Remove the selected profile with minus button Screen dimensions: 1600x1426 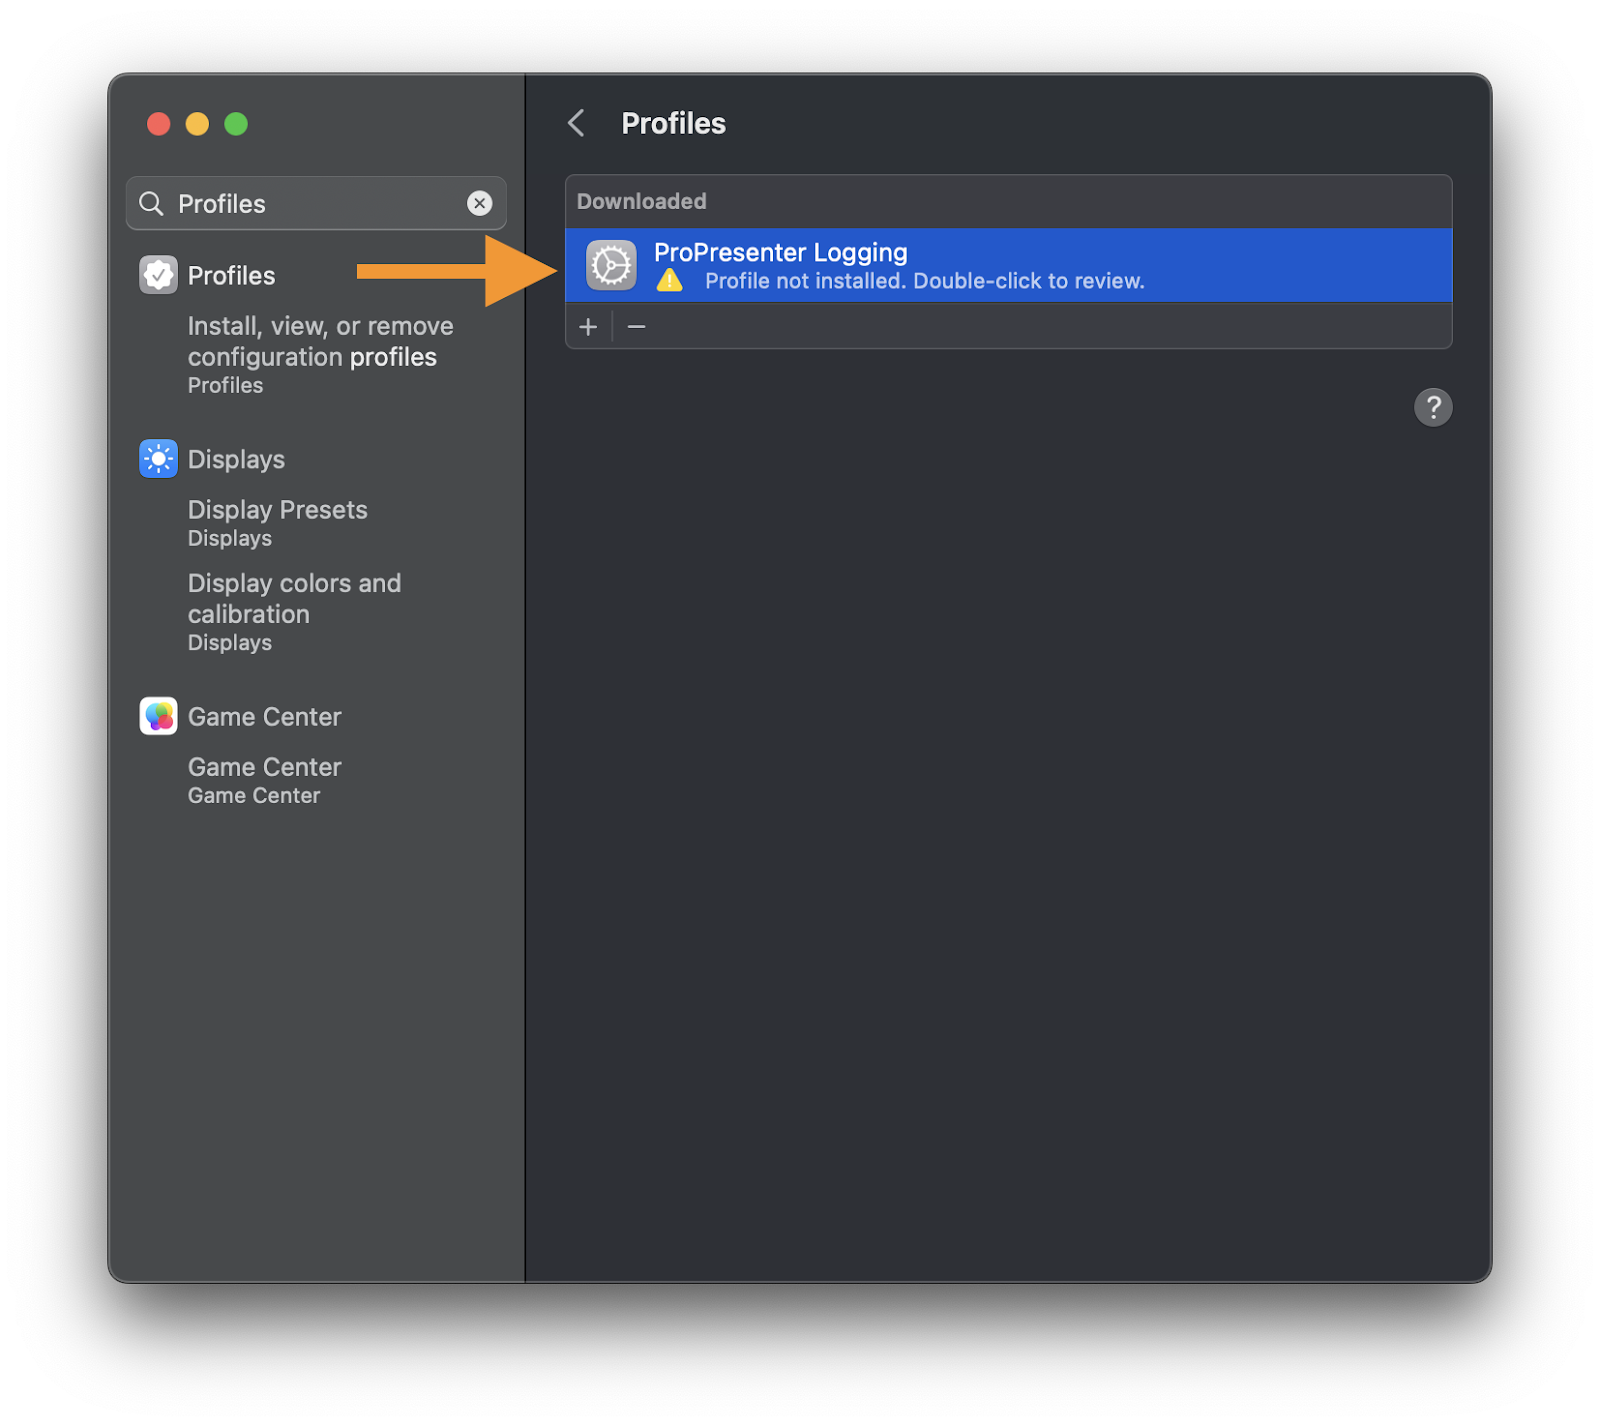[636, 326]
